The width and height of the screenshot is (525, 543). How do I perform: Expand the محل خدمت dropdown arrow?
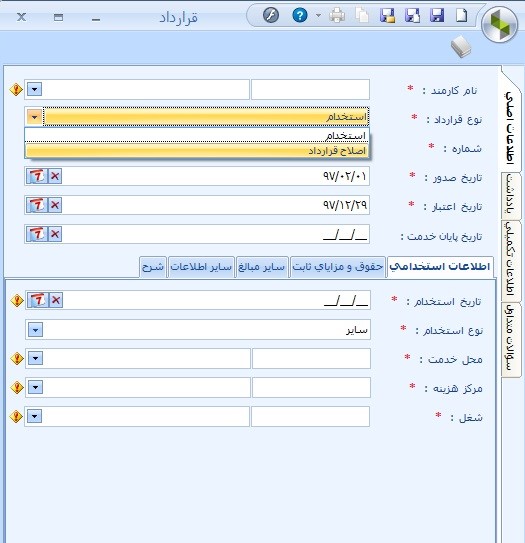35,358
